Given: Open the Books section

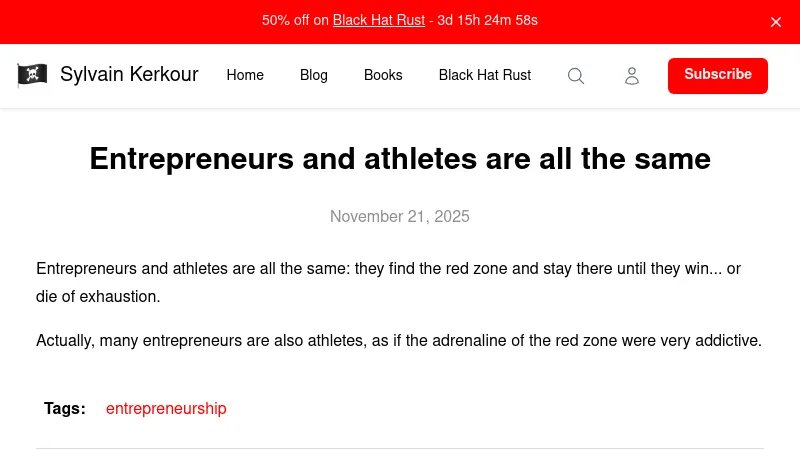Looking at the screenshot, I should 383,76.
